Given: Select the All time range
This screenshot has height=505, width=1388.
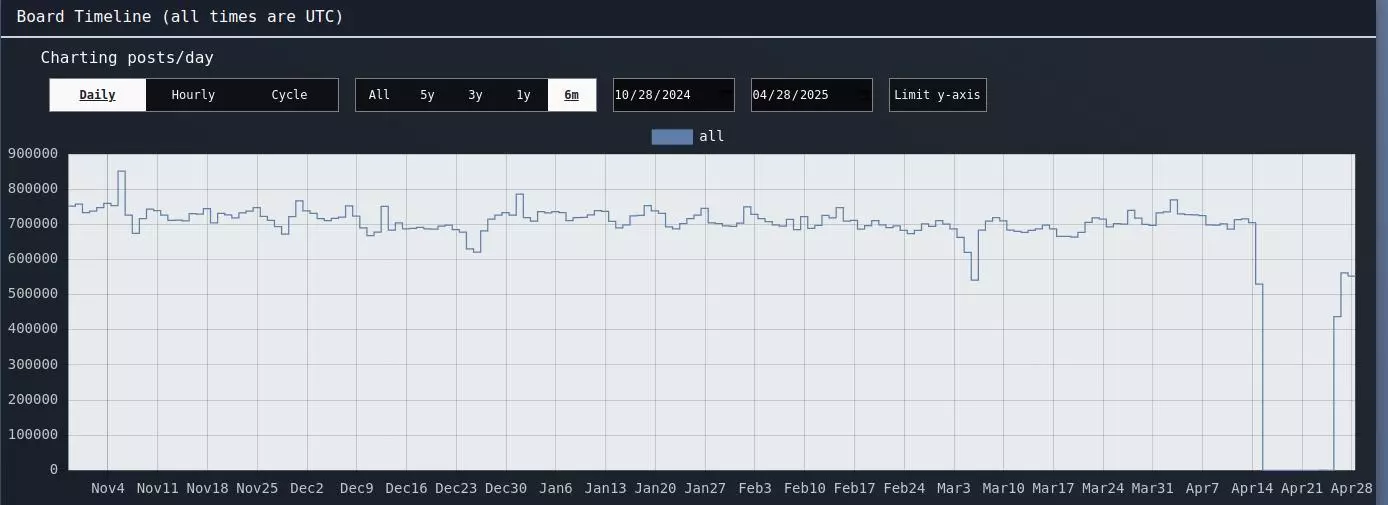Looking at the screenshot, I should tap(379, 95).
